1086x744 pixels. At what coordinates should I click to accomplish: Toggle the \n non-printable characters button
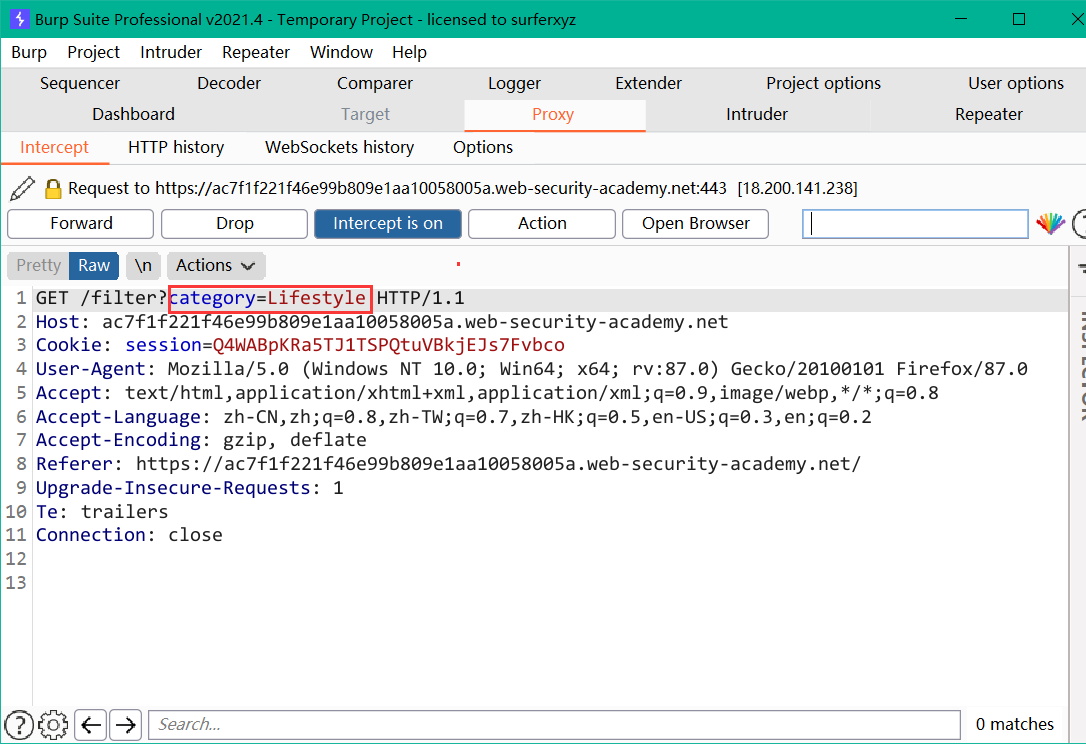(x=143, y=265)
